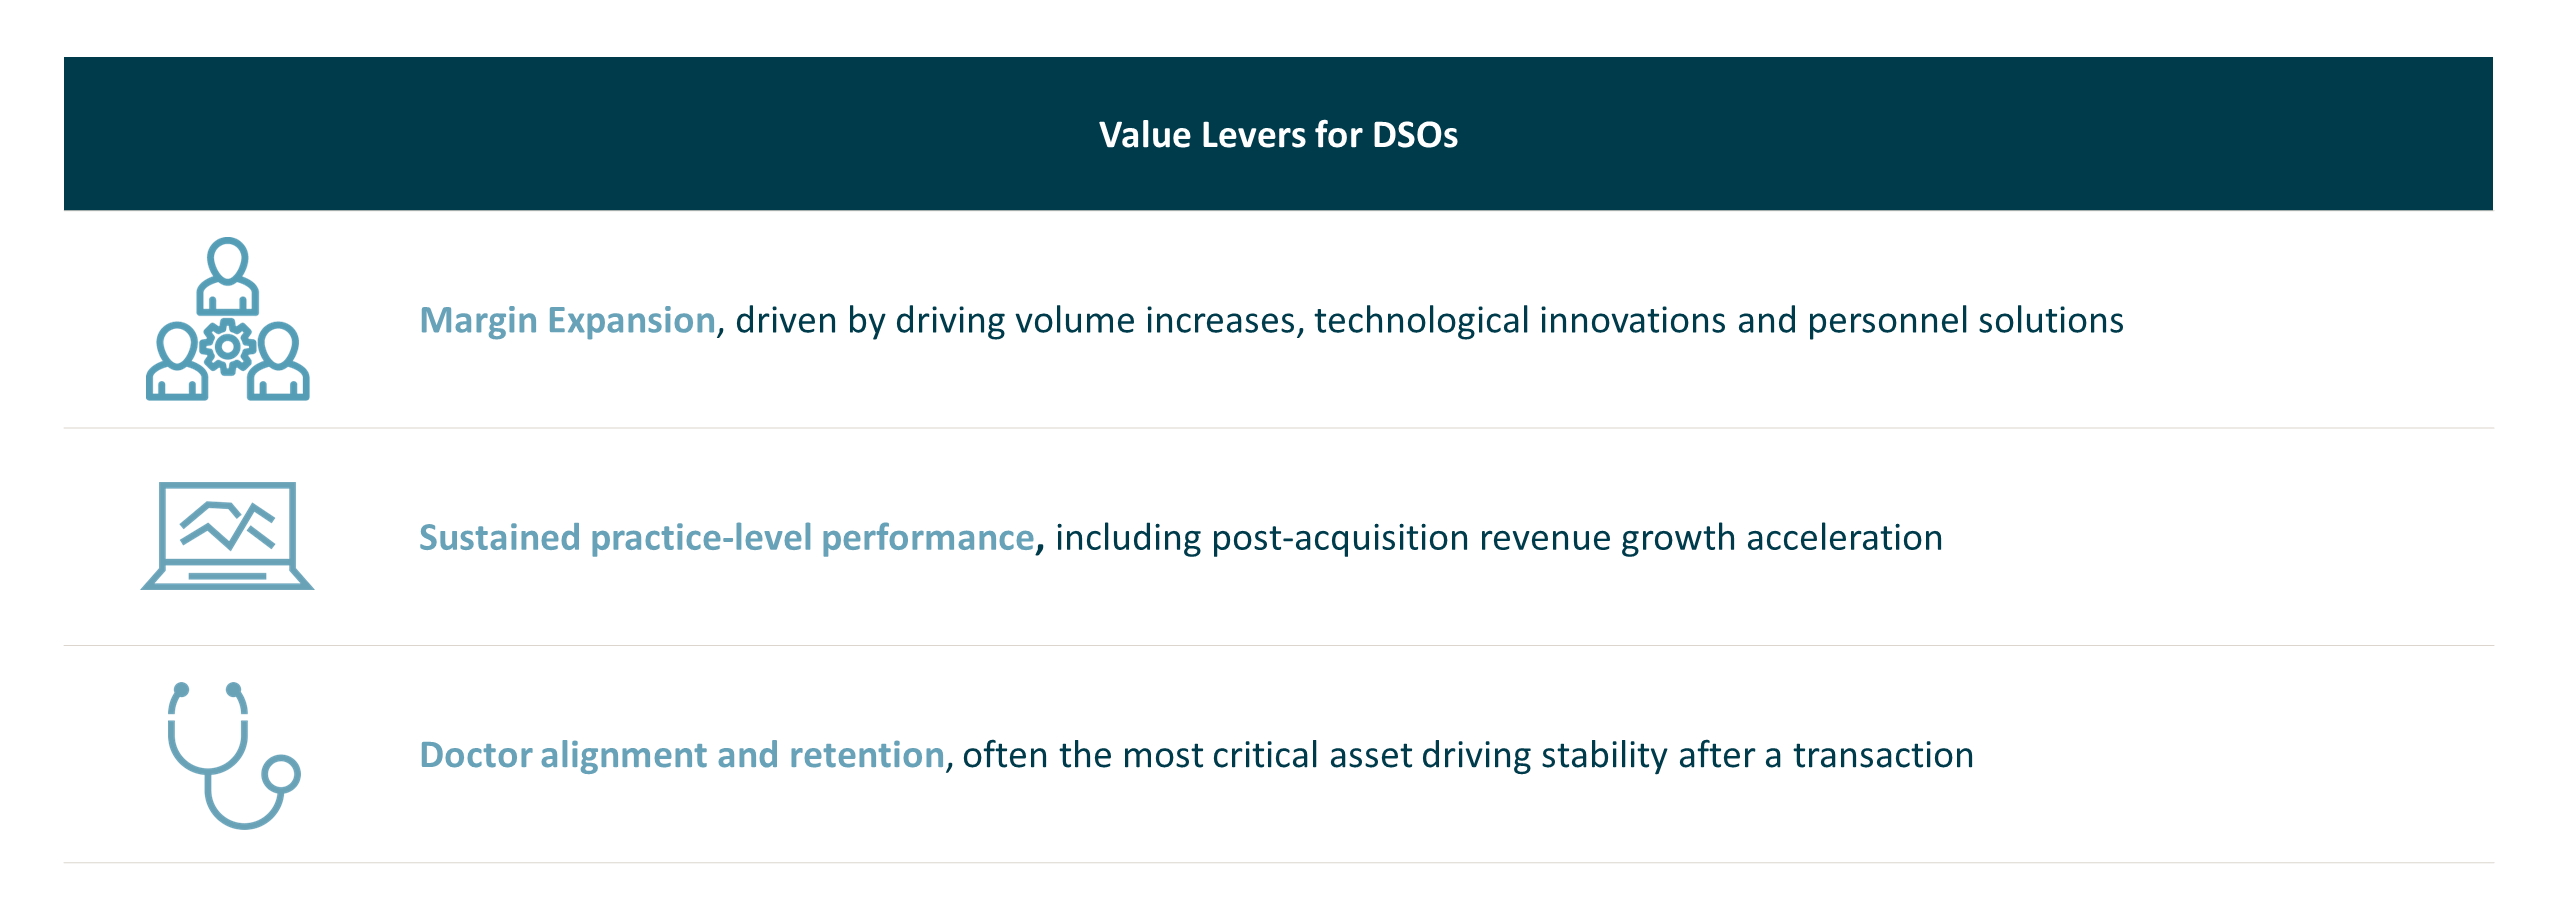
Task: Click the "Value Levers for DSOs" title
Action: click(1278, 135)
